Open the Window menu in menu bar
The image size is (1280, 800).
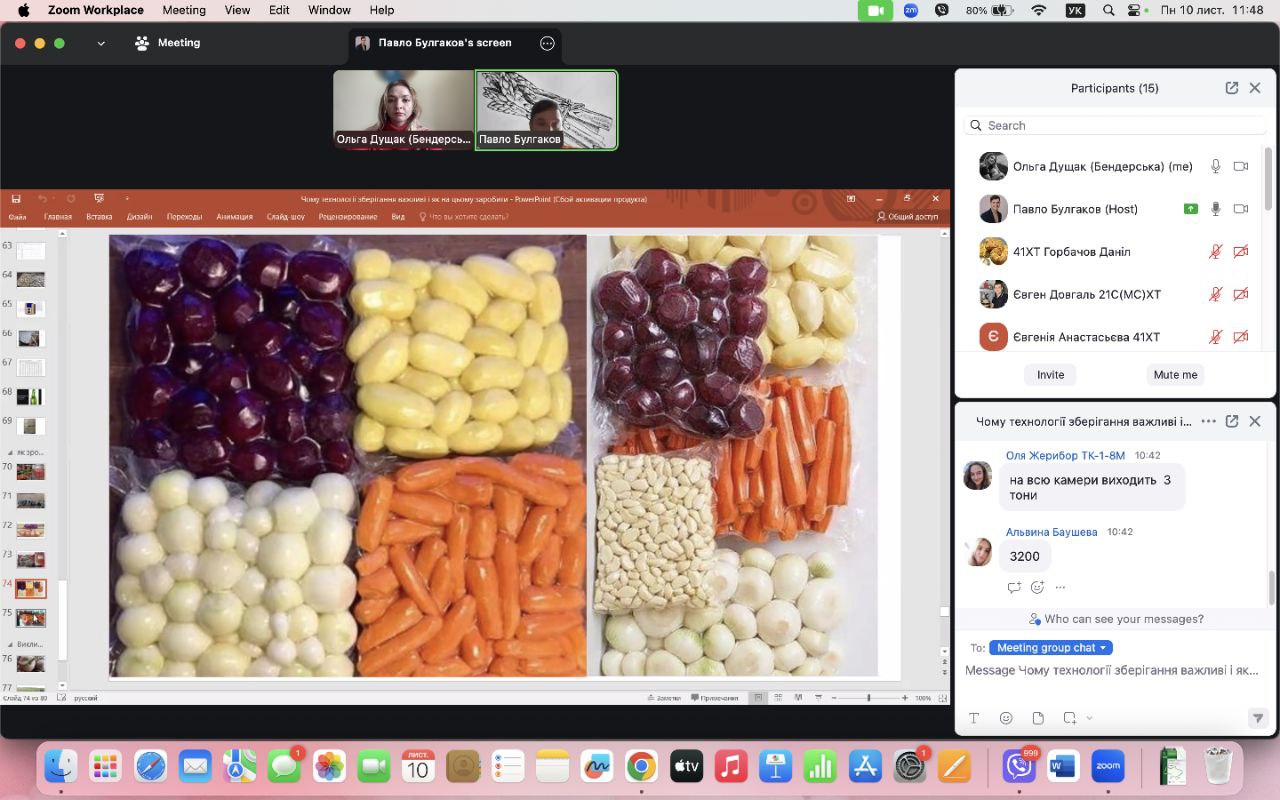pyautogui.click(x=329, y=10)
